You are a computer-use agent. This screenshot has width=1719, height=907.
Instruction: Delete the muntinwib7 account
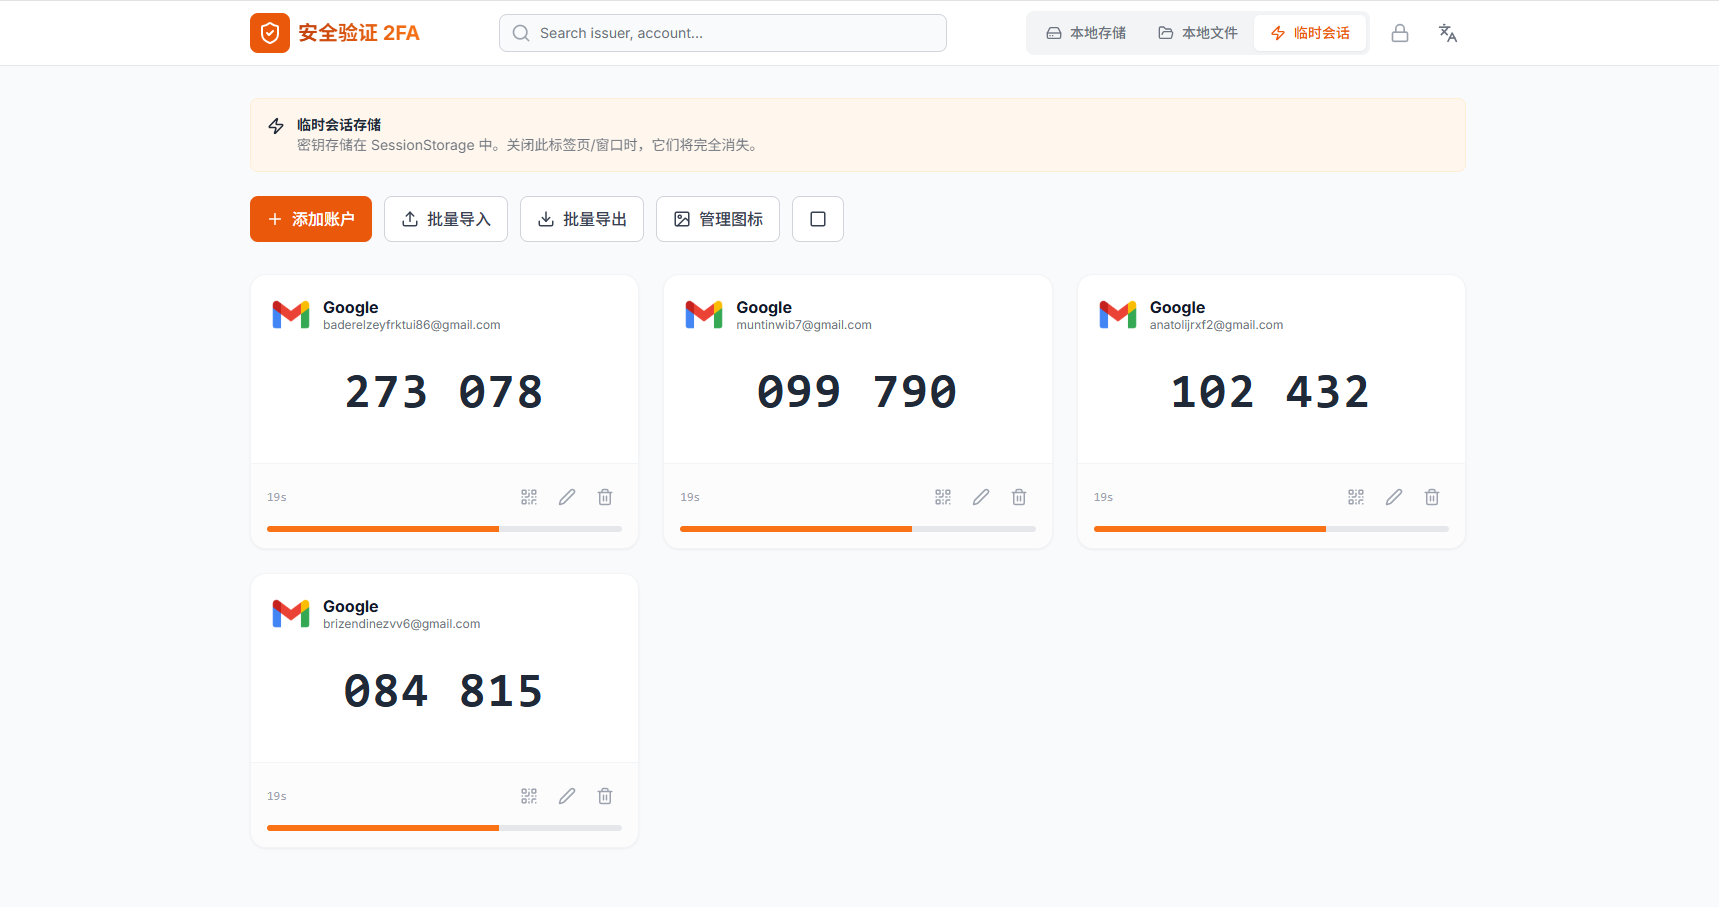click(1018, 496)
